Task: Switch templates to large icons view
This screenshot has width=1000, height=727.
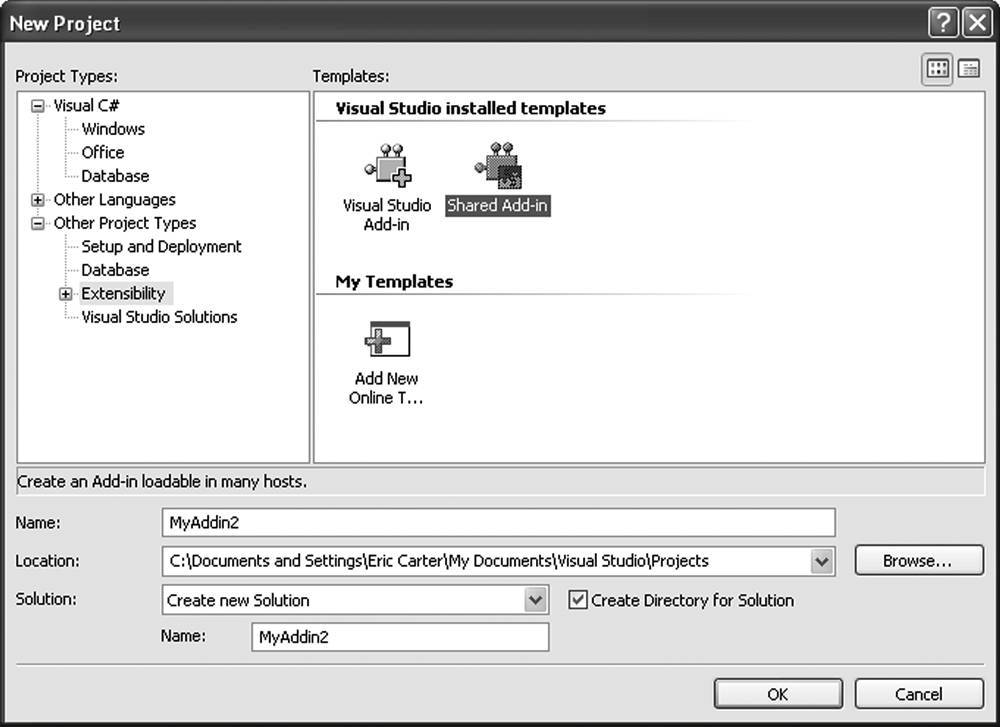Action: (937, 69)
